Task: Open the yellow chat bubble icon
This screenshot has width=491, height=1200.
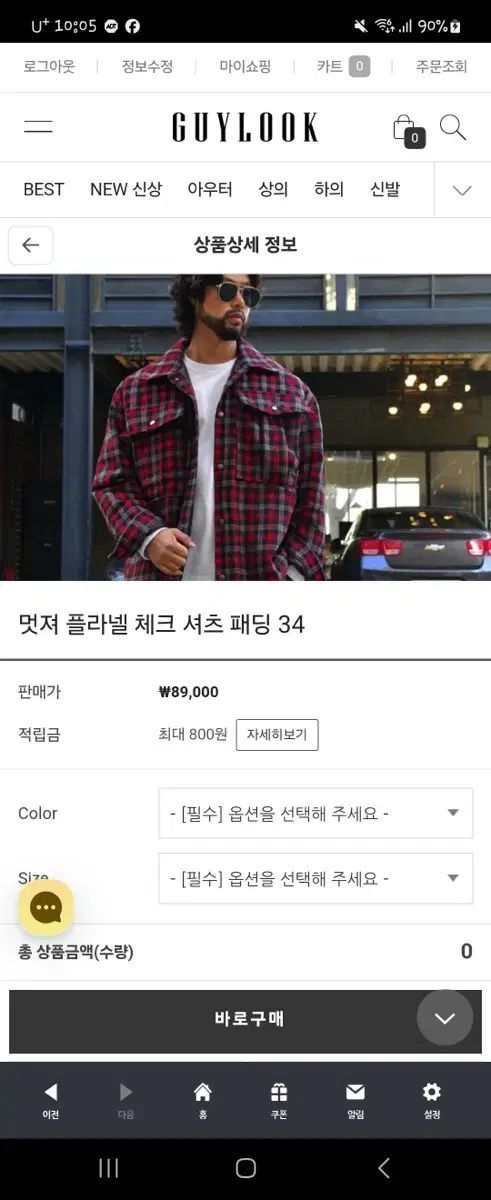Action: (x=46, y=908)
